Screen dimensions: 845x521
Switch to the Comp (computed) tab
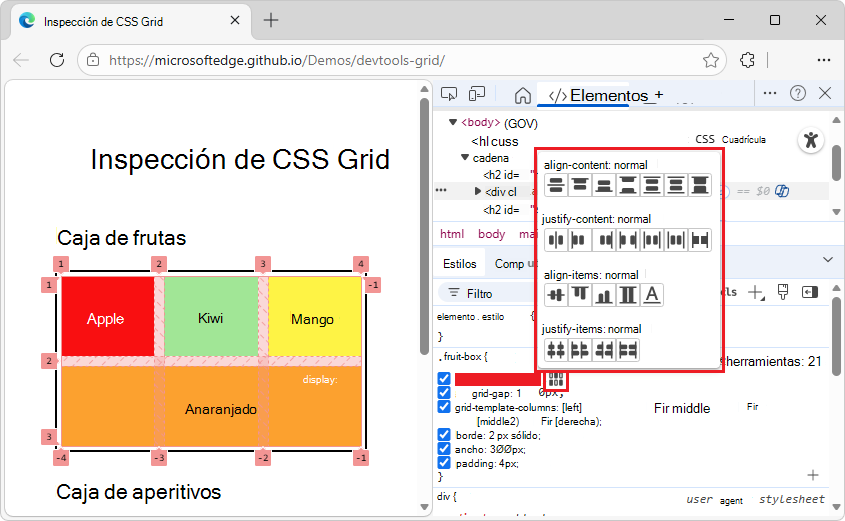click(x=511, y=264)
